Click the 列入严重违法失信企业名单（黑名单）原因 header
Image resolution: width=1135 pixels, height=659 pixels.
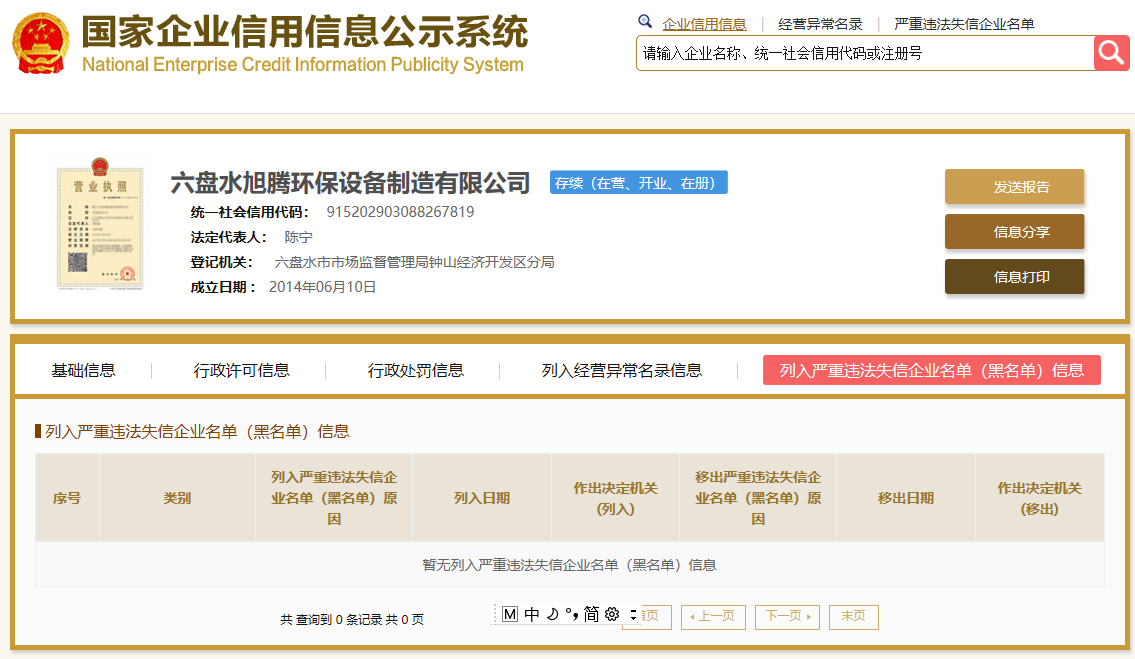[x=334, y=498]
